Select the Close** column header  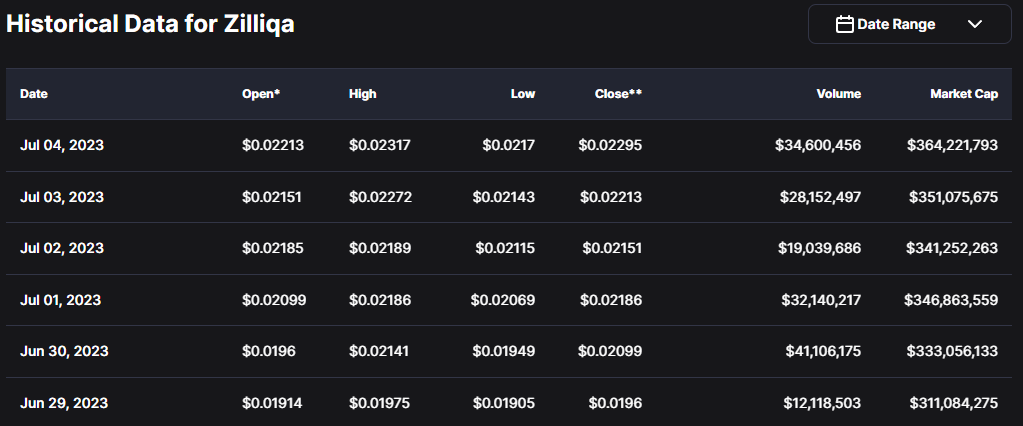point(618,94)
